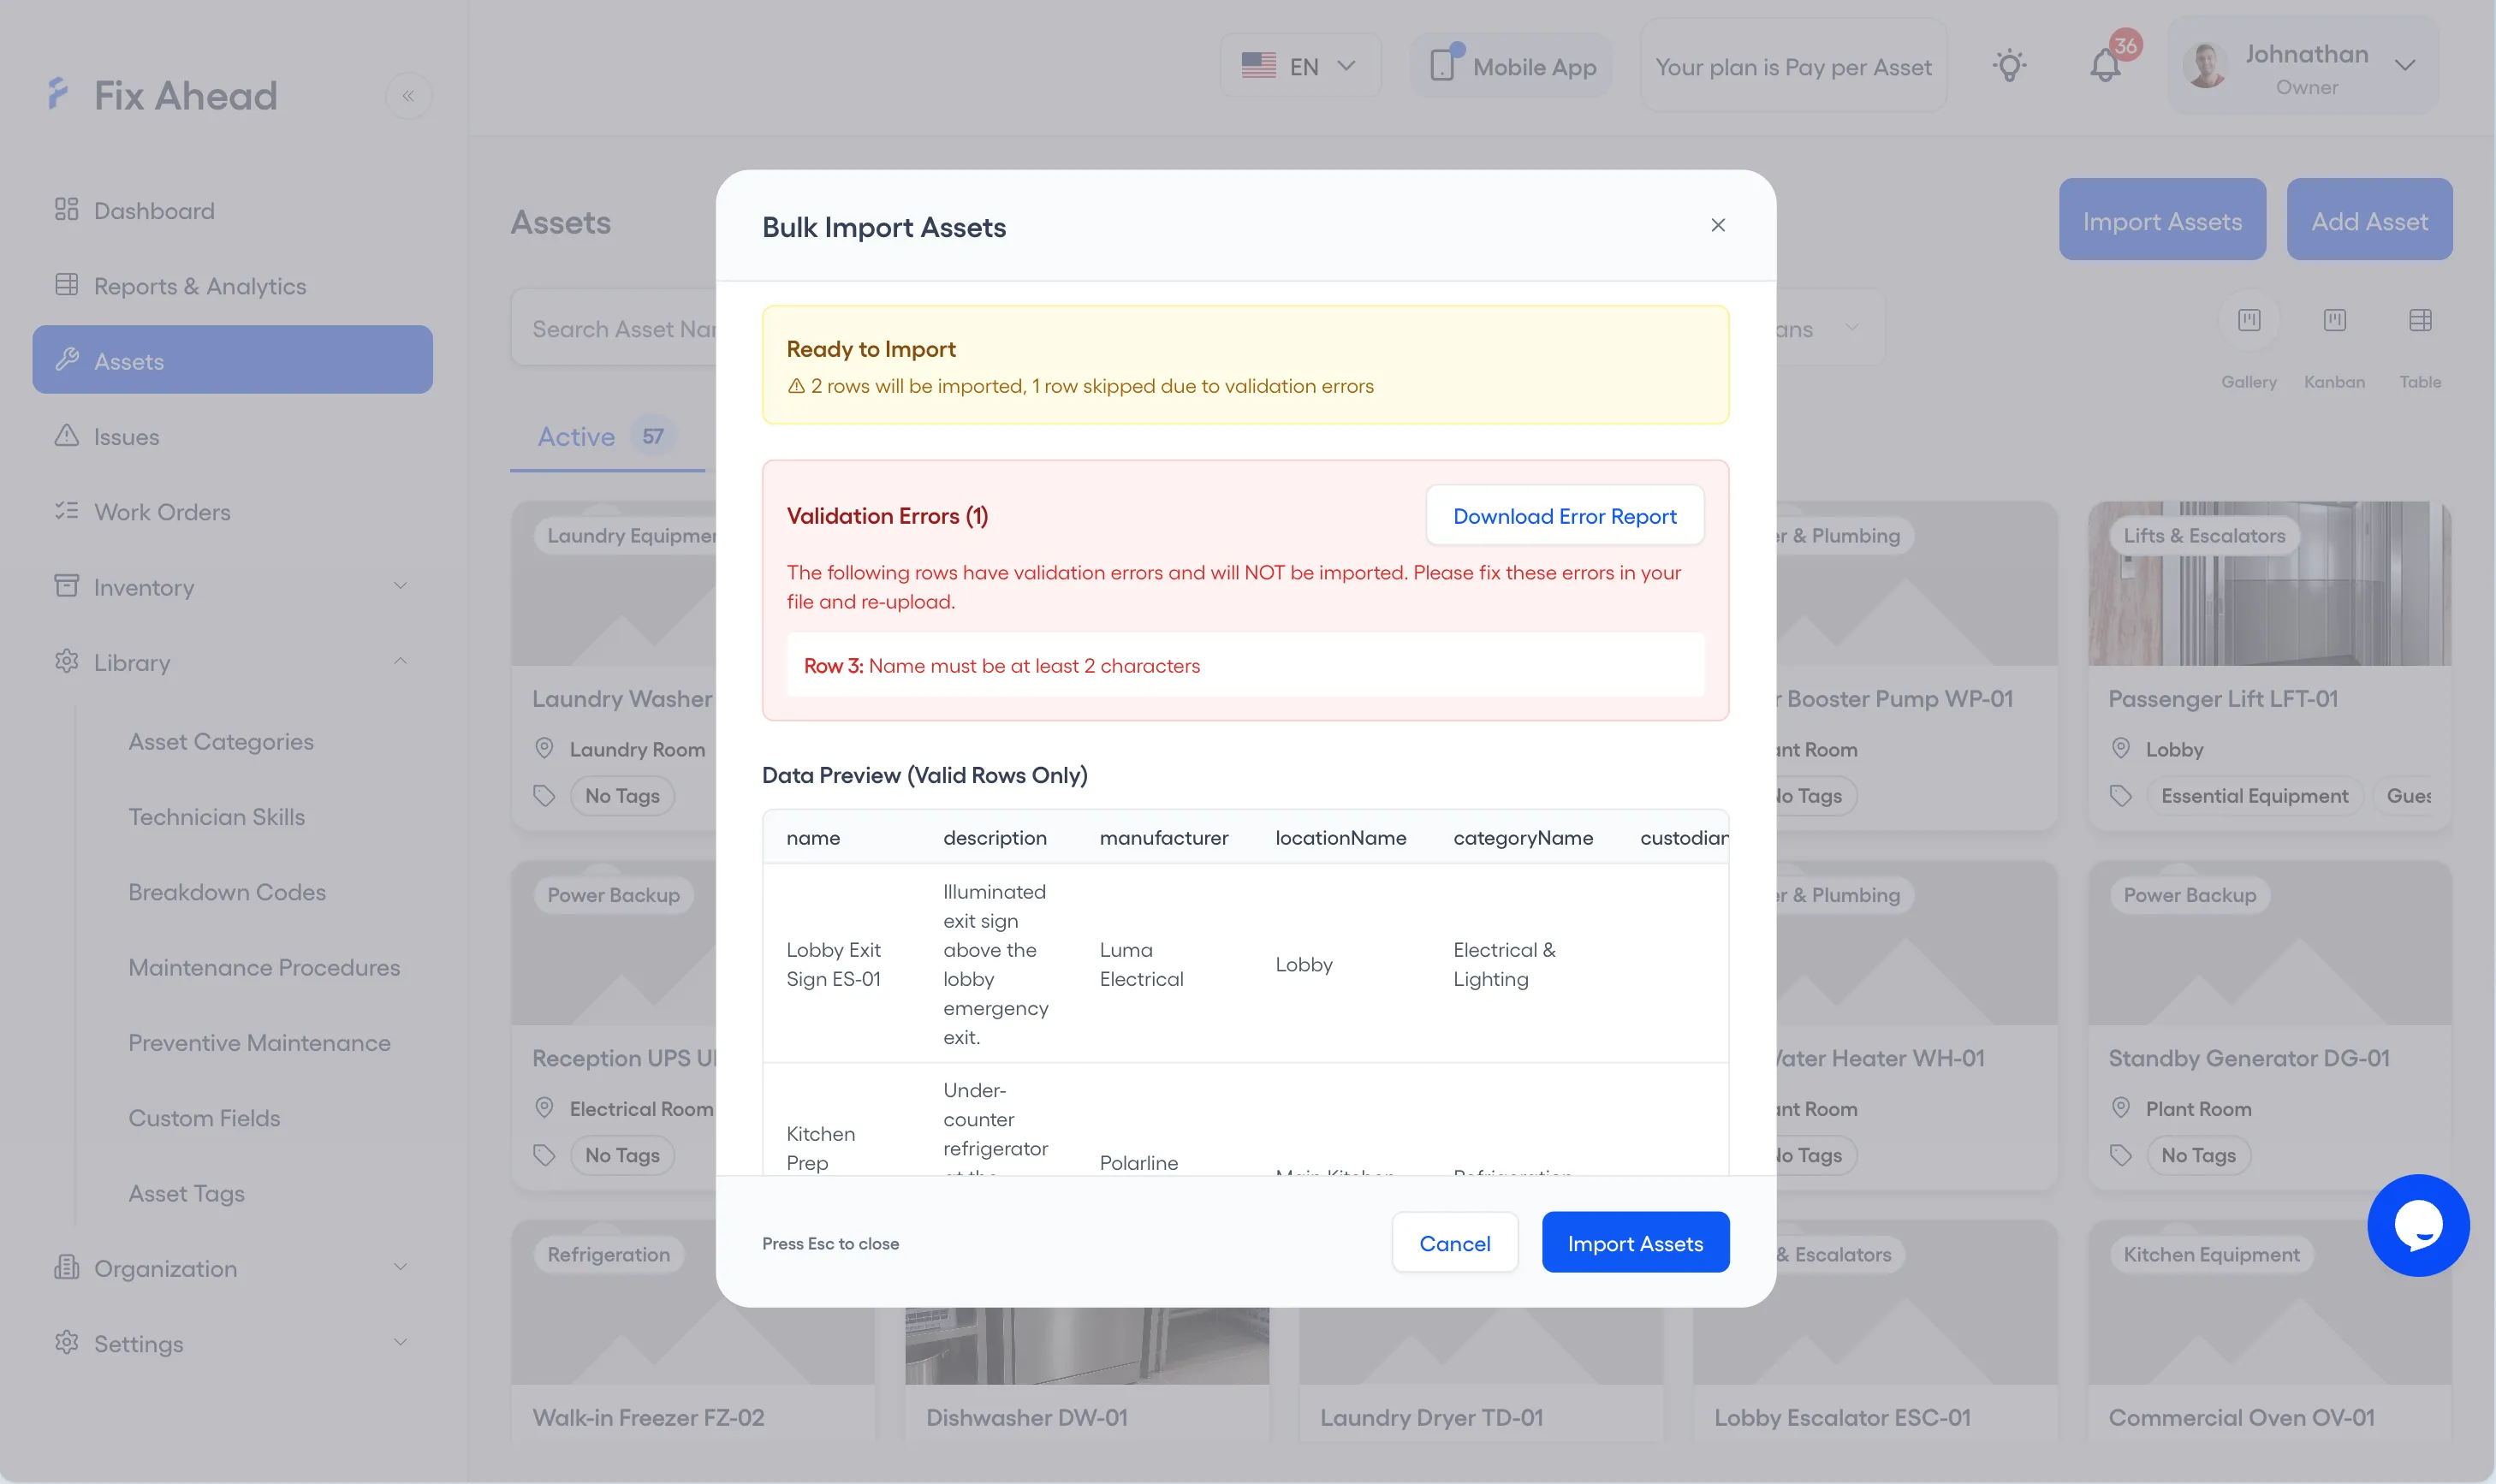Expand the Settings menu chevron

click(400, 1343)
